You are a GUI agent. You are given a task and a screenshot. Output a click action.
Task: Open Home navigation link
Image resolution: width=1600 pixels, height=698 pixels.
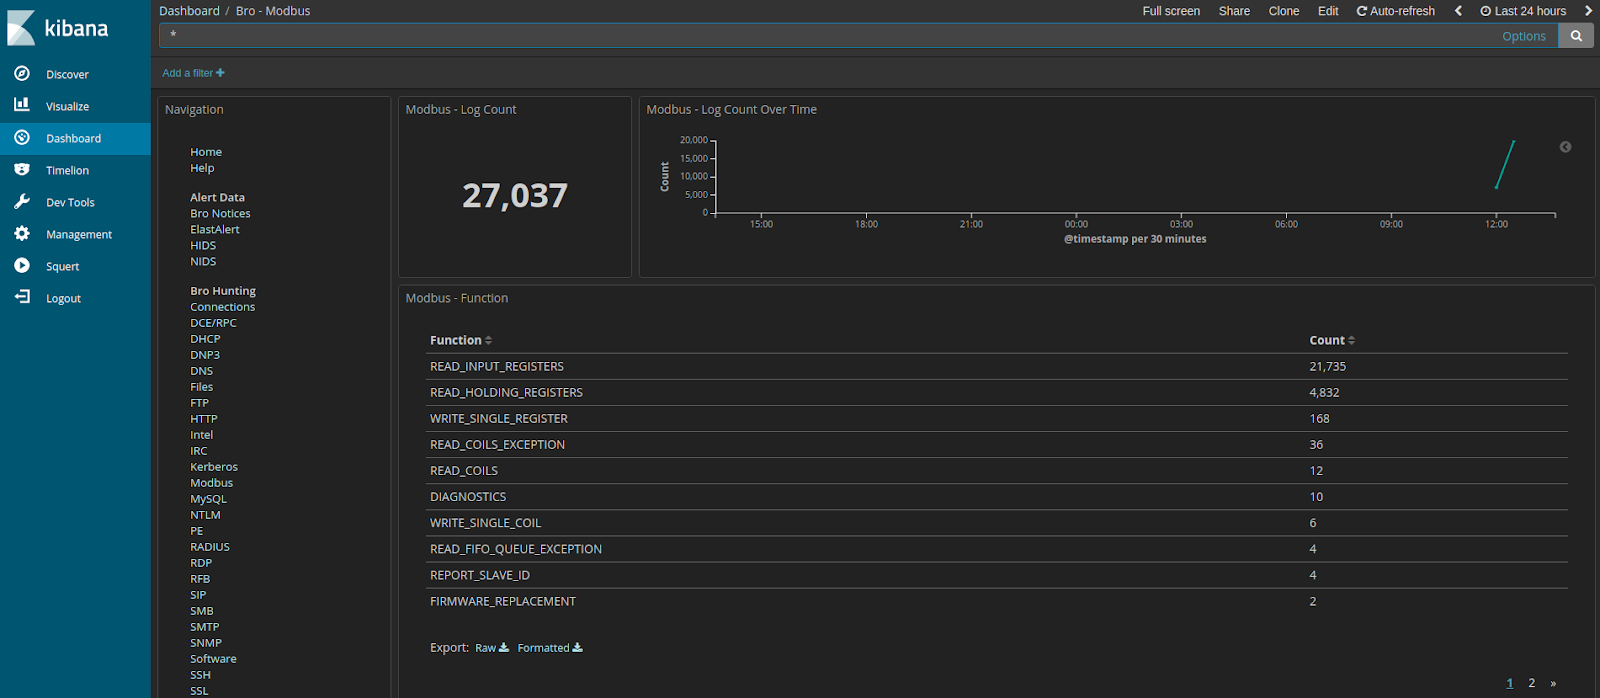coord(206,152)
